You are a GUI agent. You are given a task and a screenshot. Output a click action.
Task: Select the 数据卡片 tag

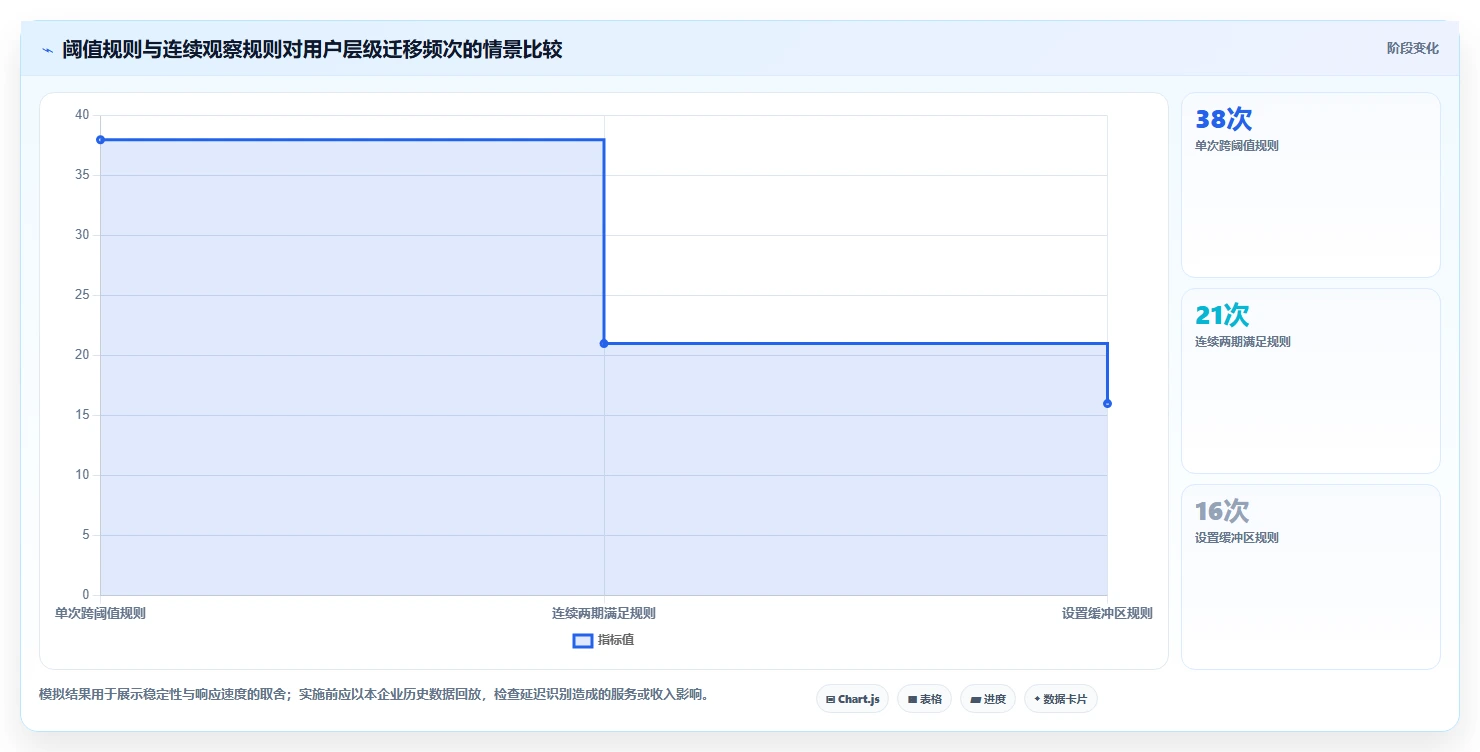(x=1061, y=699)
